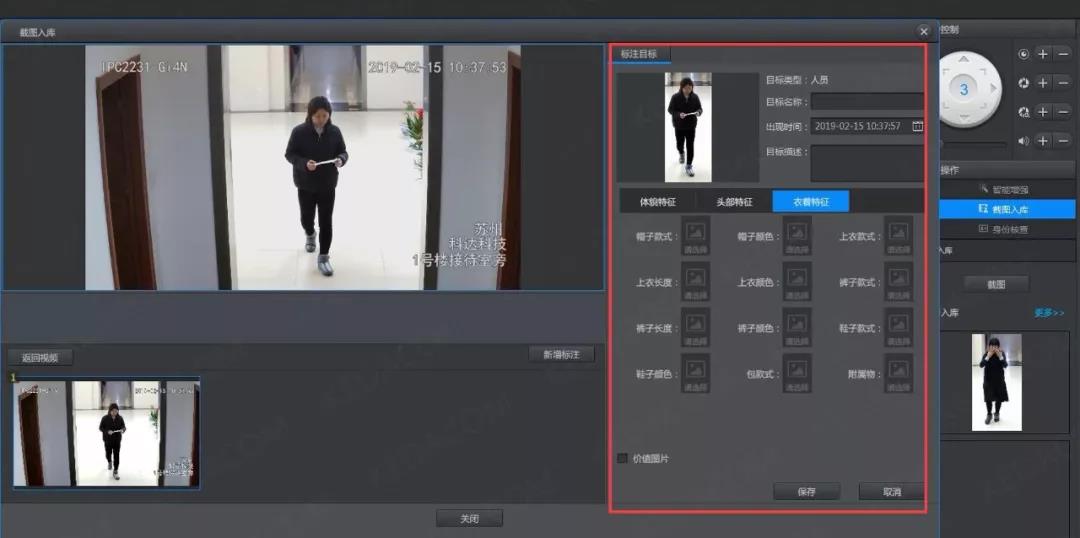Viewport: 1080px width, 538px height.
Task: Switch to the 头部特征 tab
Action: [x=734, y=202]
